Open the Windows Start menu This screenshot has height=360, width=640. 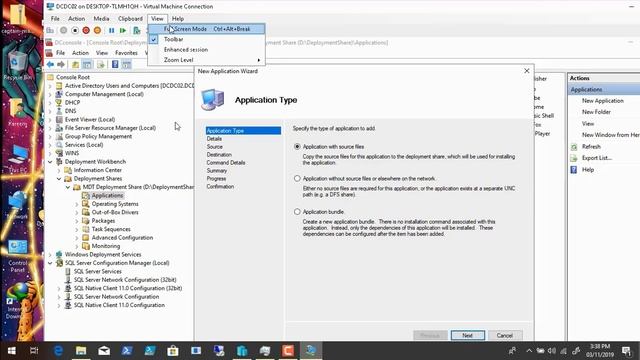(11, 351)
